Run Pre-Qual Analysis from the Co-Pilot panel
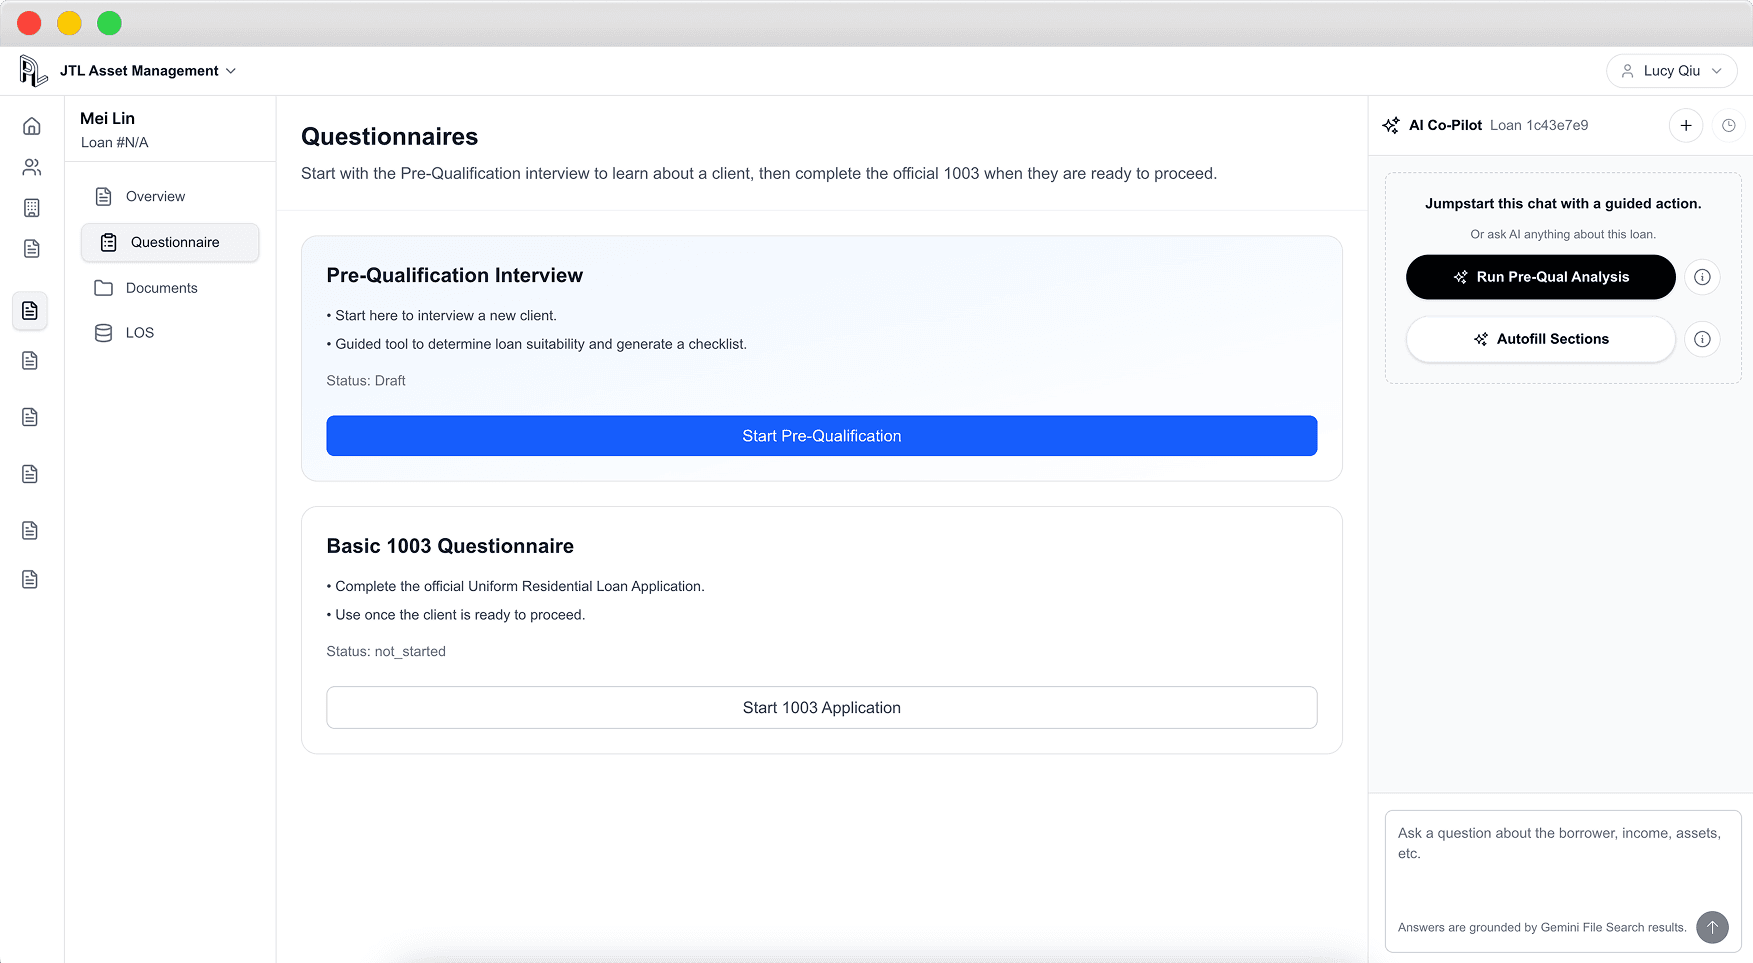The width and height of the screenshot is (1753, 963). 1540,277
